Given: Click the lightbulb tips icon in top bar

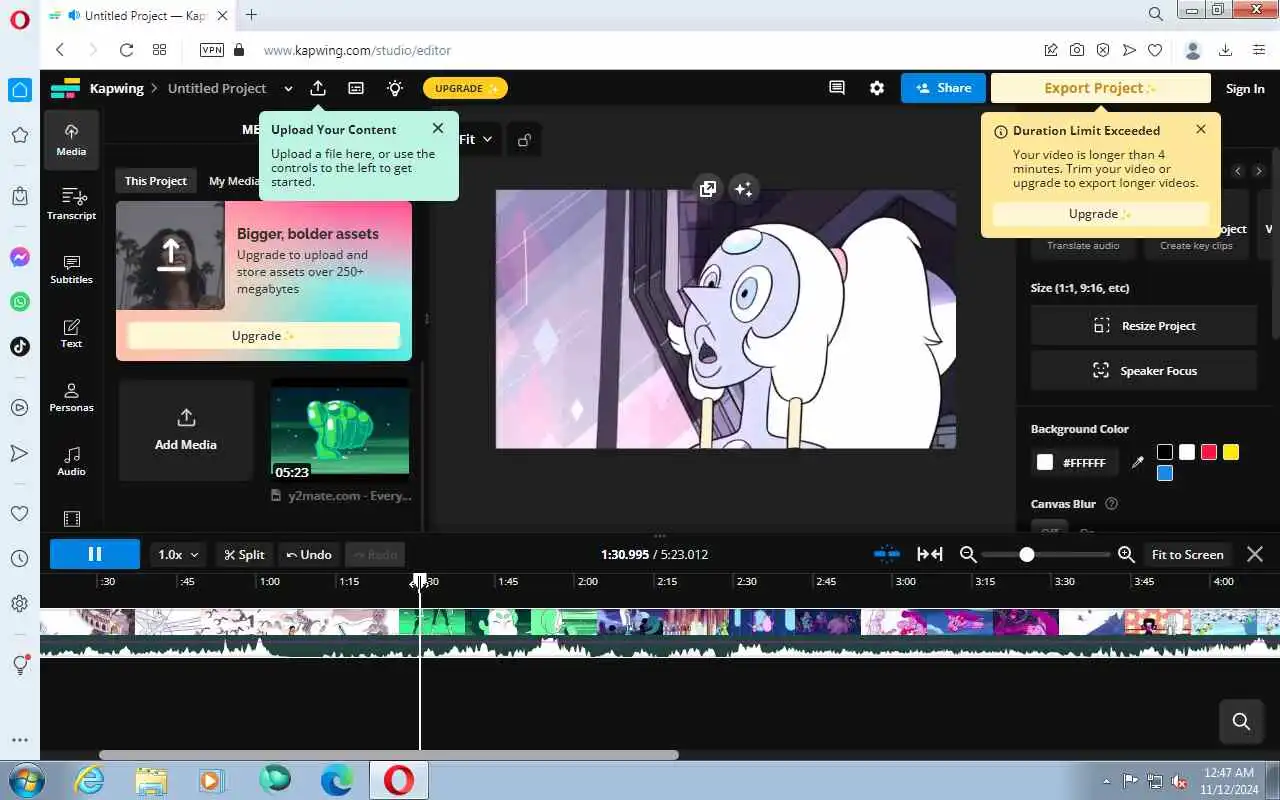Looking at the screenshot, I should (x=395, y=88).
